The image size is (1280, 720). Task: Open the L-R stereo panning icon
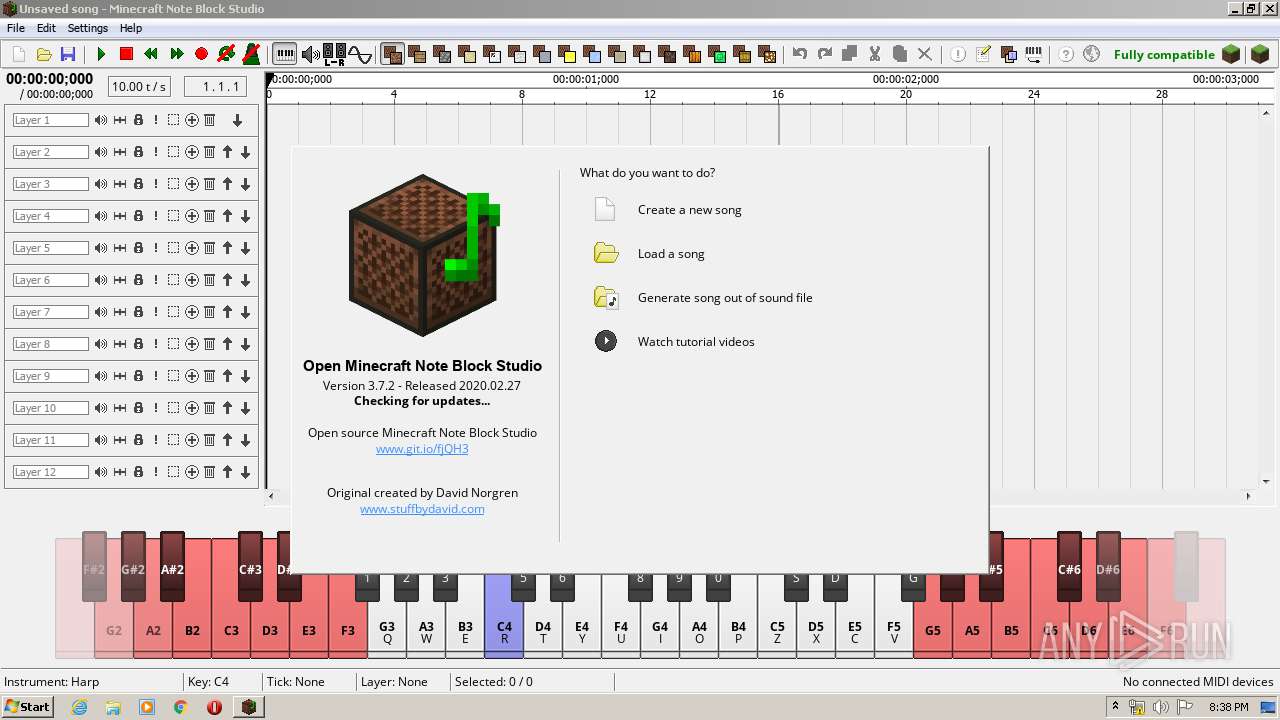334,54
